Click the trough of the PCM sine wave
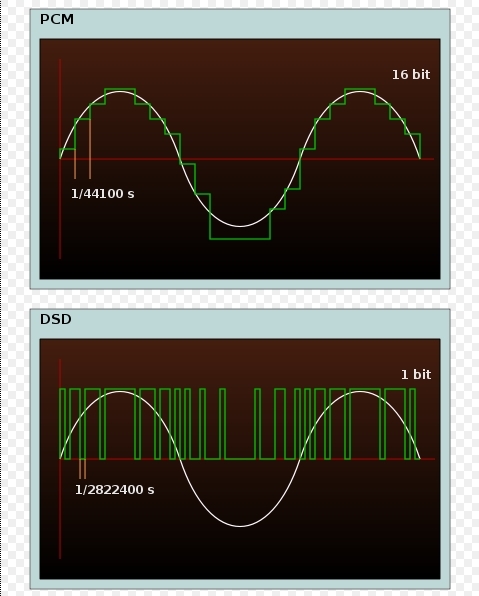 click(x=240, y=226)
